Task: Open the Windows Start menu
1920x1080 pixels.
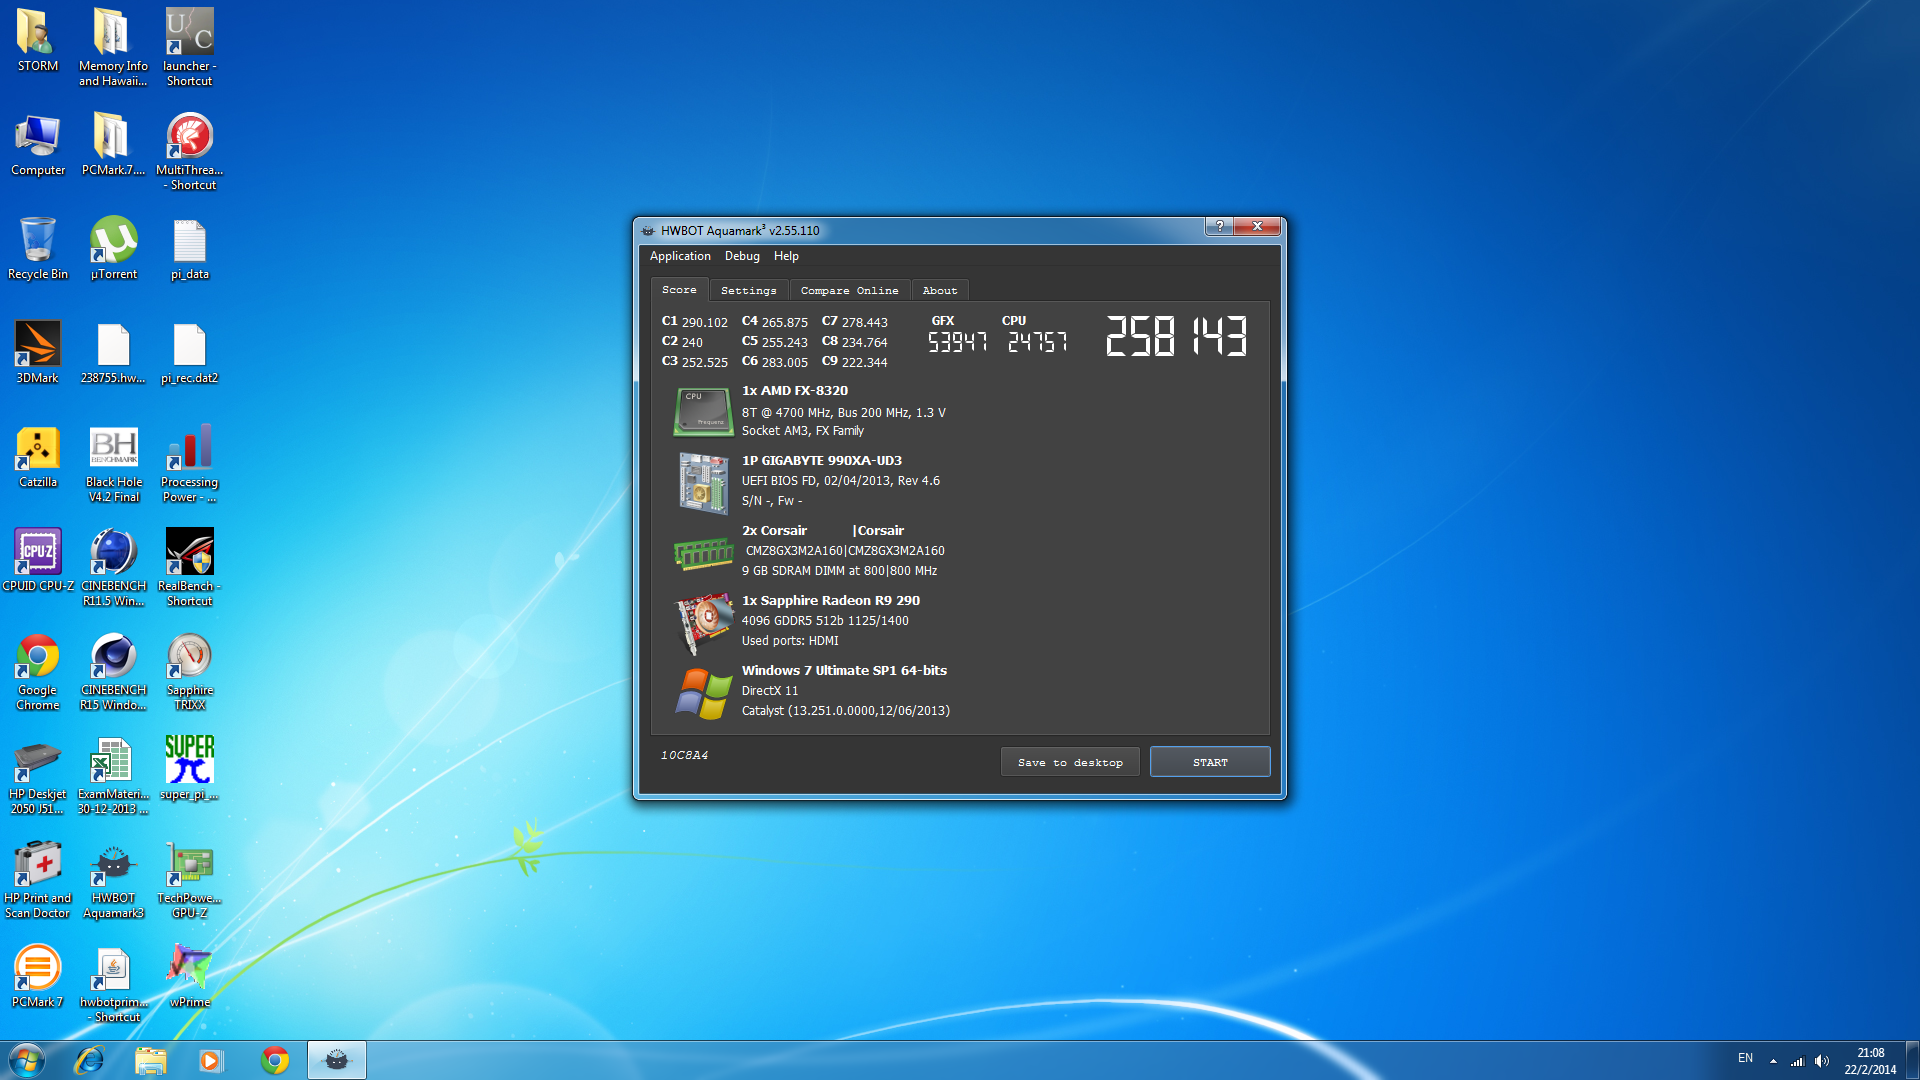Action: point(27,1060)
